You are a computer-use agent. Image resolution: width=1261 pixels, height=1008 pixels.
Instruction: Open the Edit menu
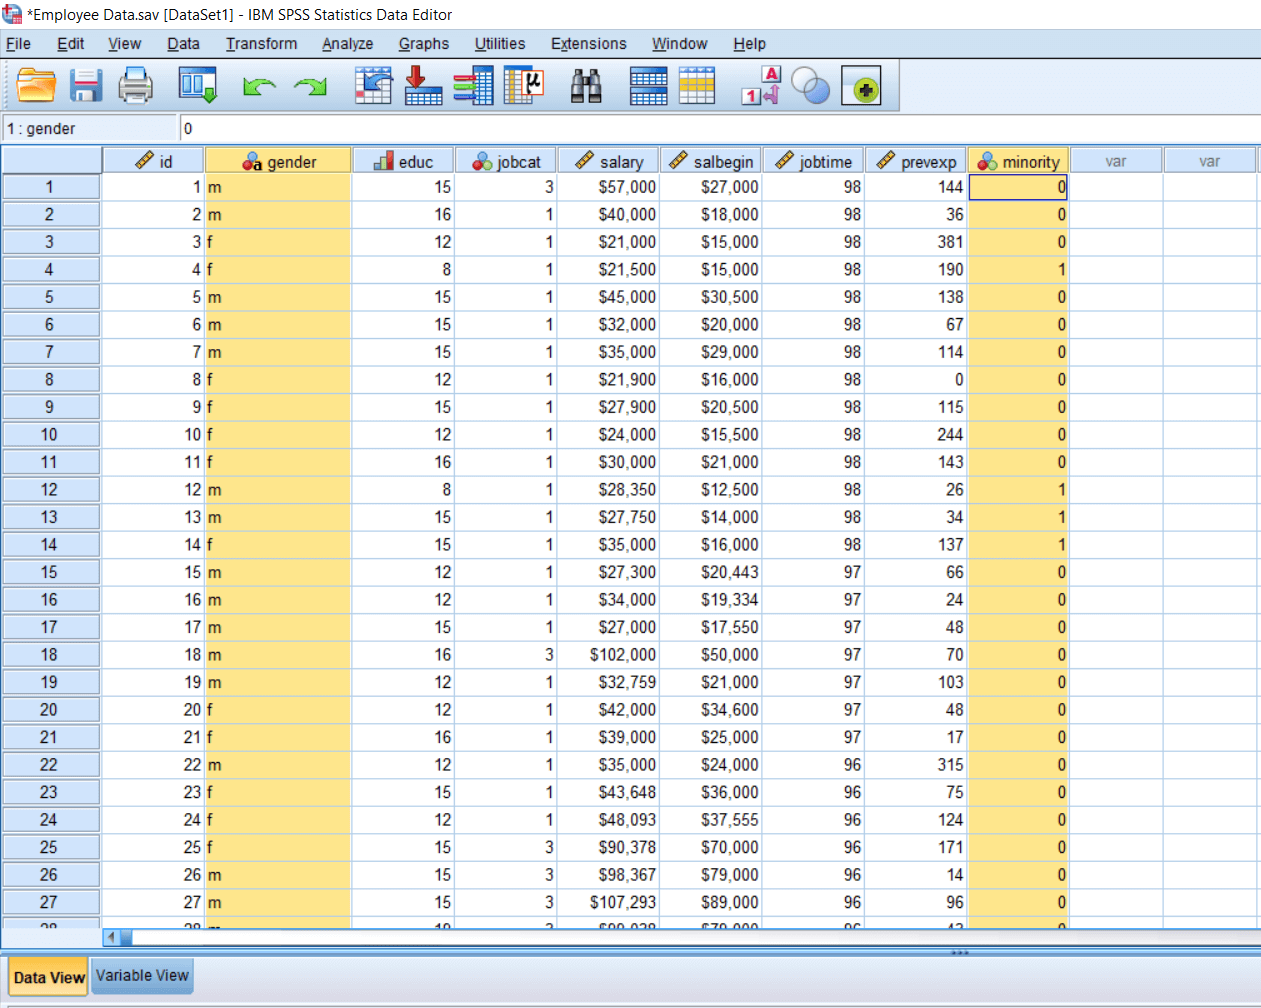(x=70, y=44)
